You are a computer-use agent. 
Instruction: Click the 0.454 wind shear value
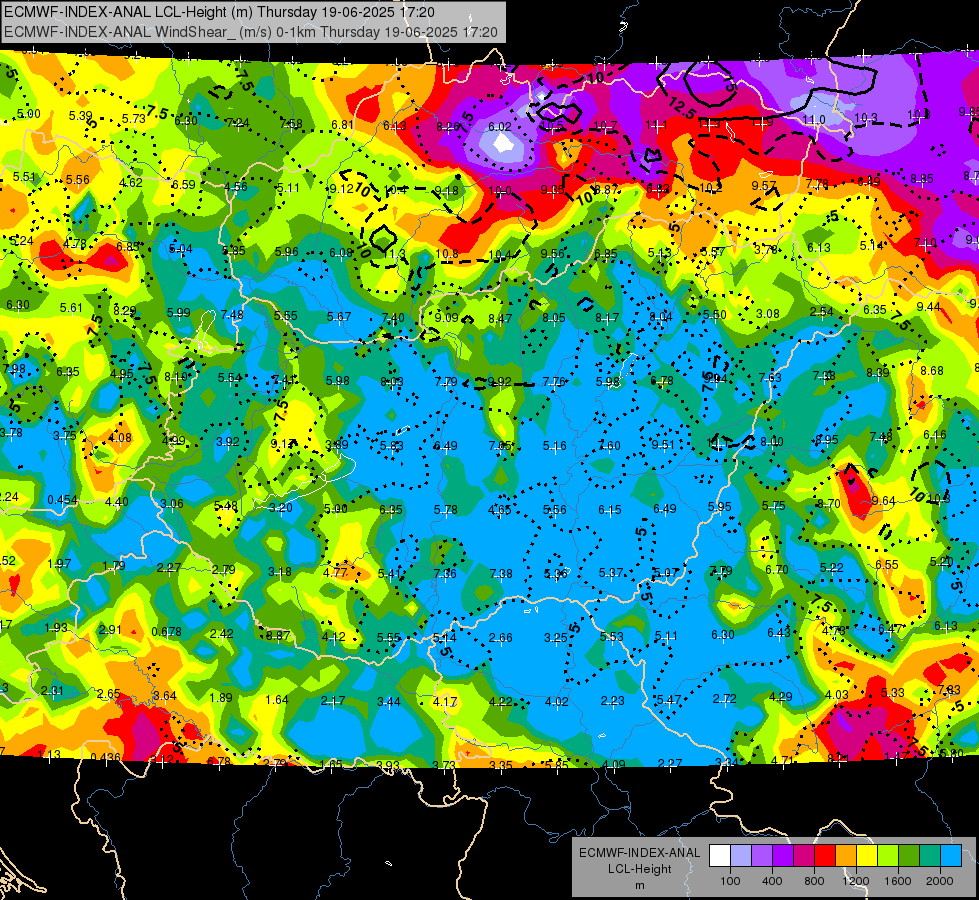coord(62,500)
